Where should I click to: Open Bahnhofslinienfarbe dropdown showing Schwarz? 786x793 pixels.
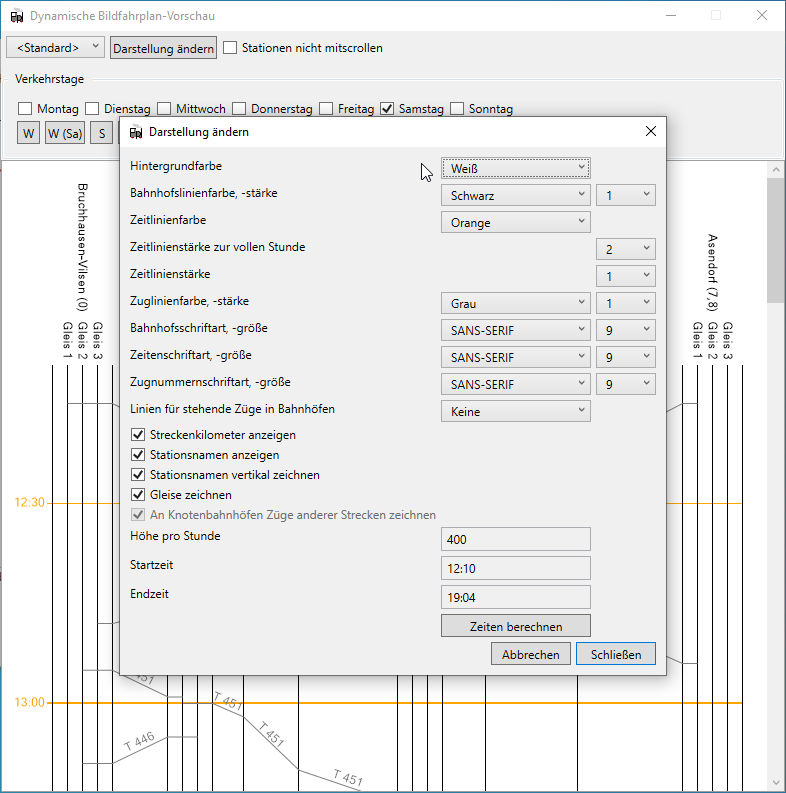515,195
